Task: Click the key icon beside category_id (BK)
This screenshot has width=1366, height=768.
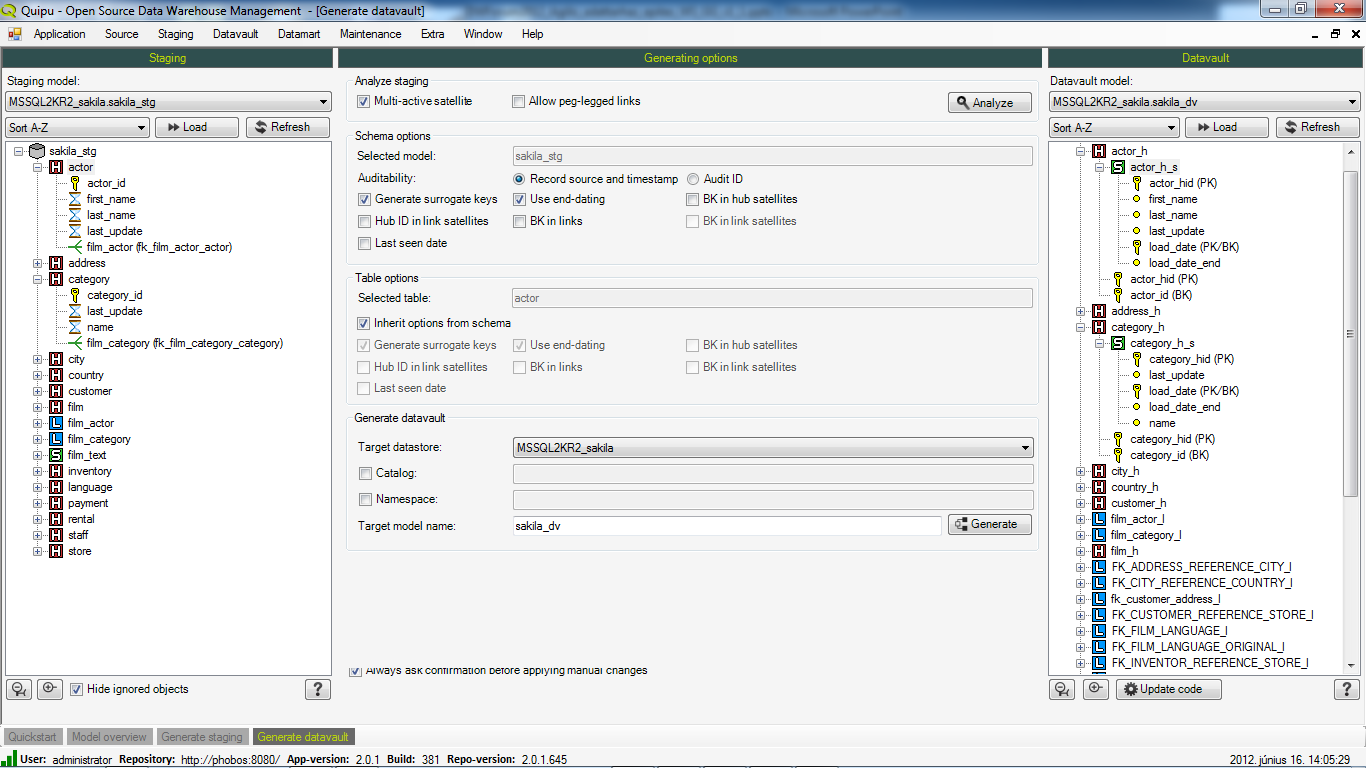Action: coord(1118,455)
